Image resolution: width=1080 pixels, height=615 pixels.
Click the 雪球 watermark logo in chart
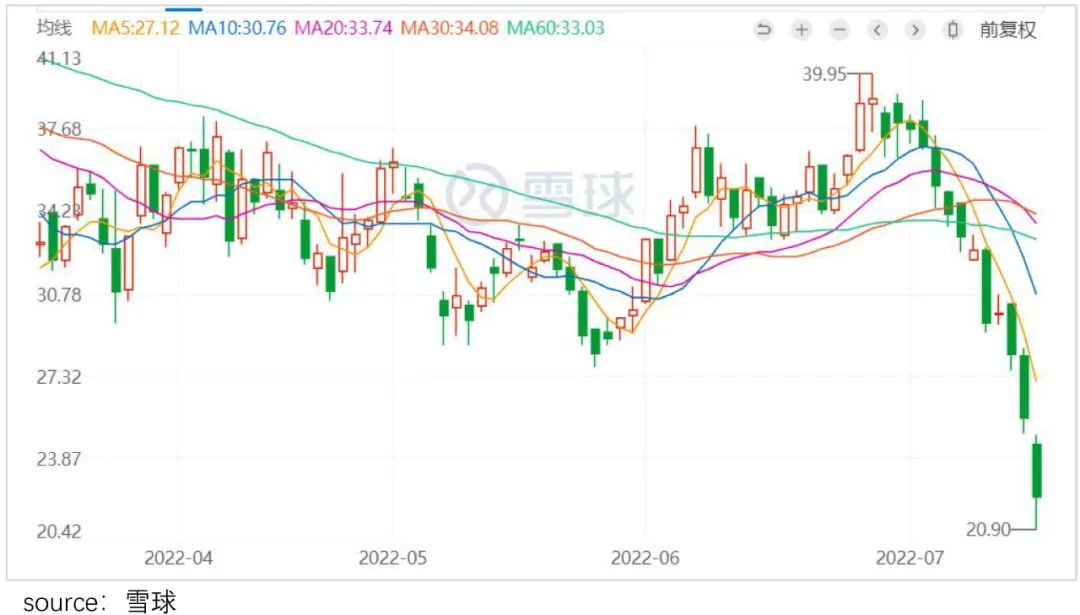tap(541, 193)
